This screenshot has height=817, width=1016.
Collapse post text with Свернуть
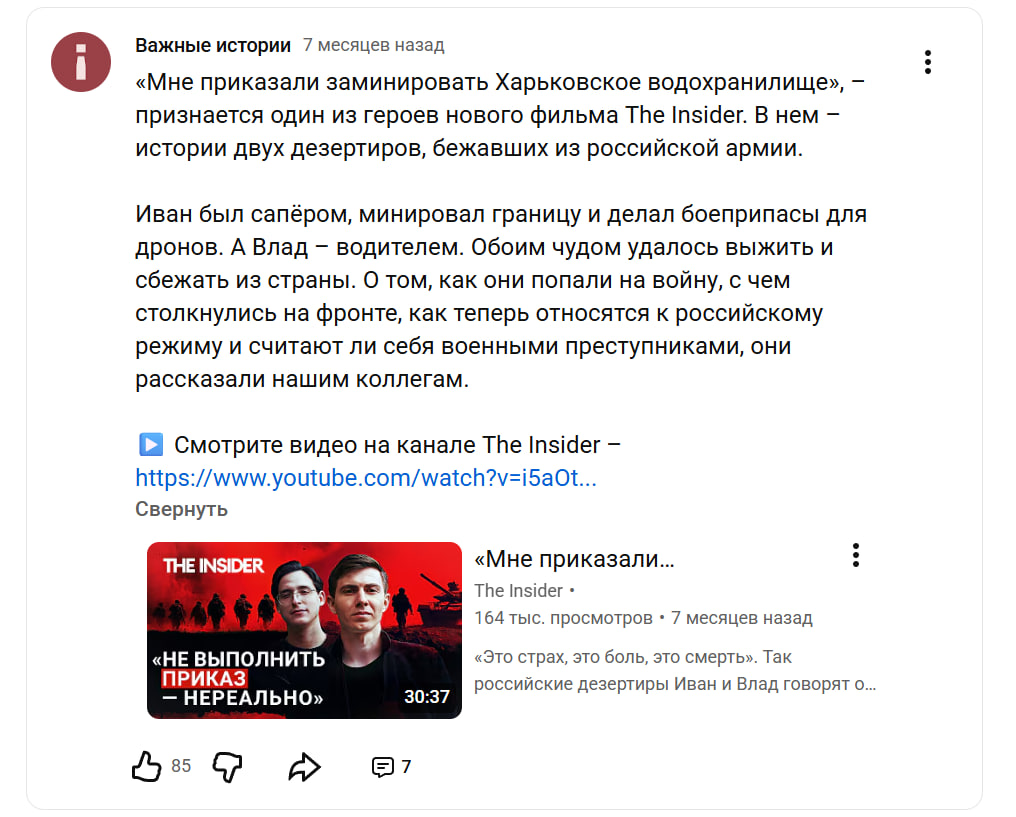click(181, 509)
